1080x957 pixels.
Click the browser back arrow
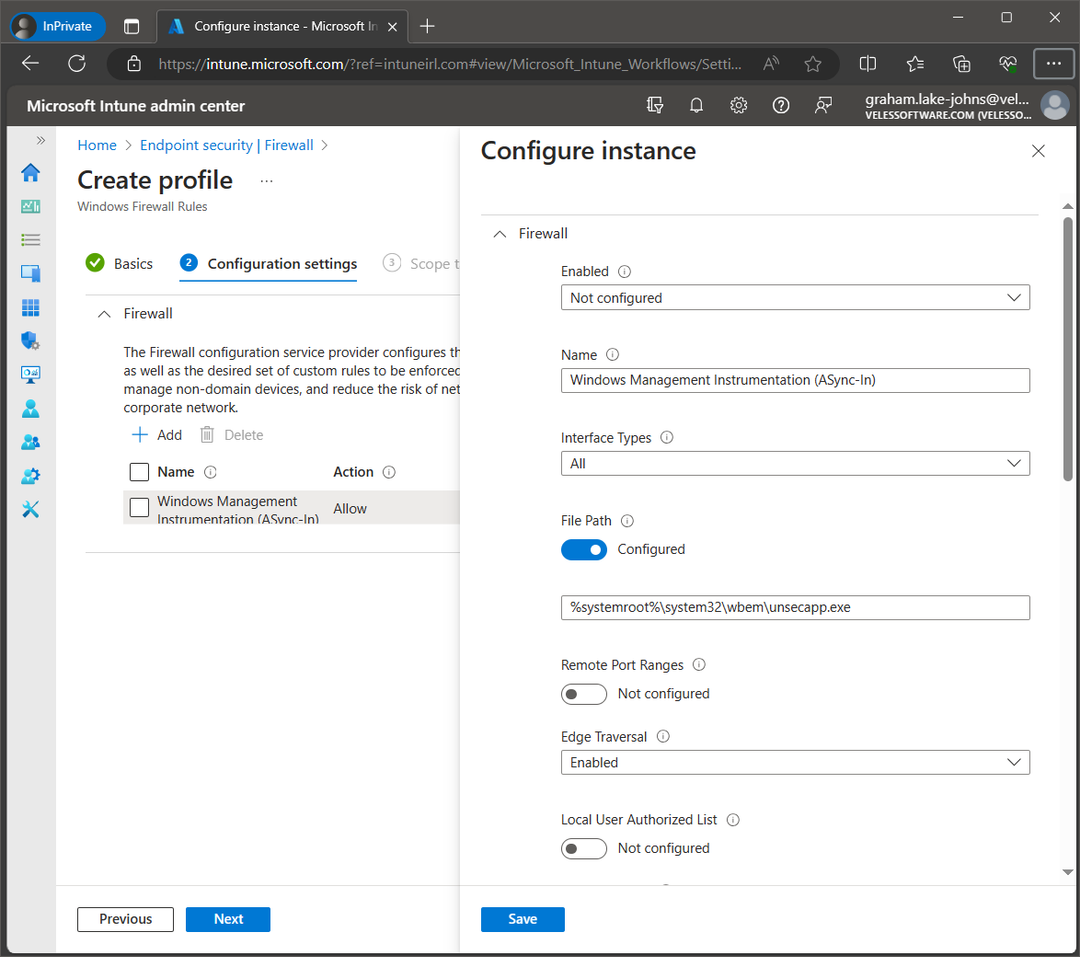click(x=30, y=64)
